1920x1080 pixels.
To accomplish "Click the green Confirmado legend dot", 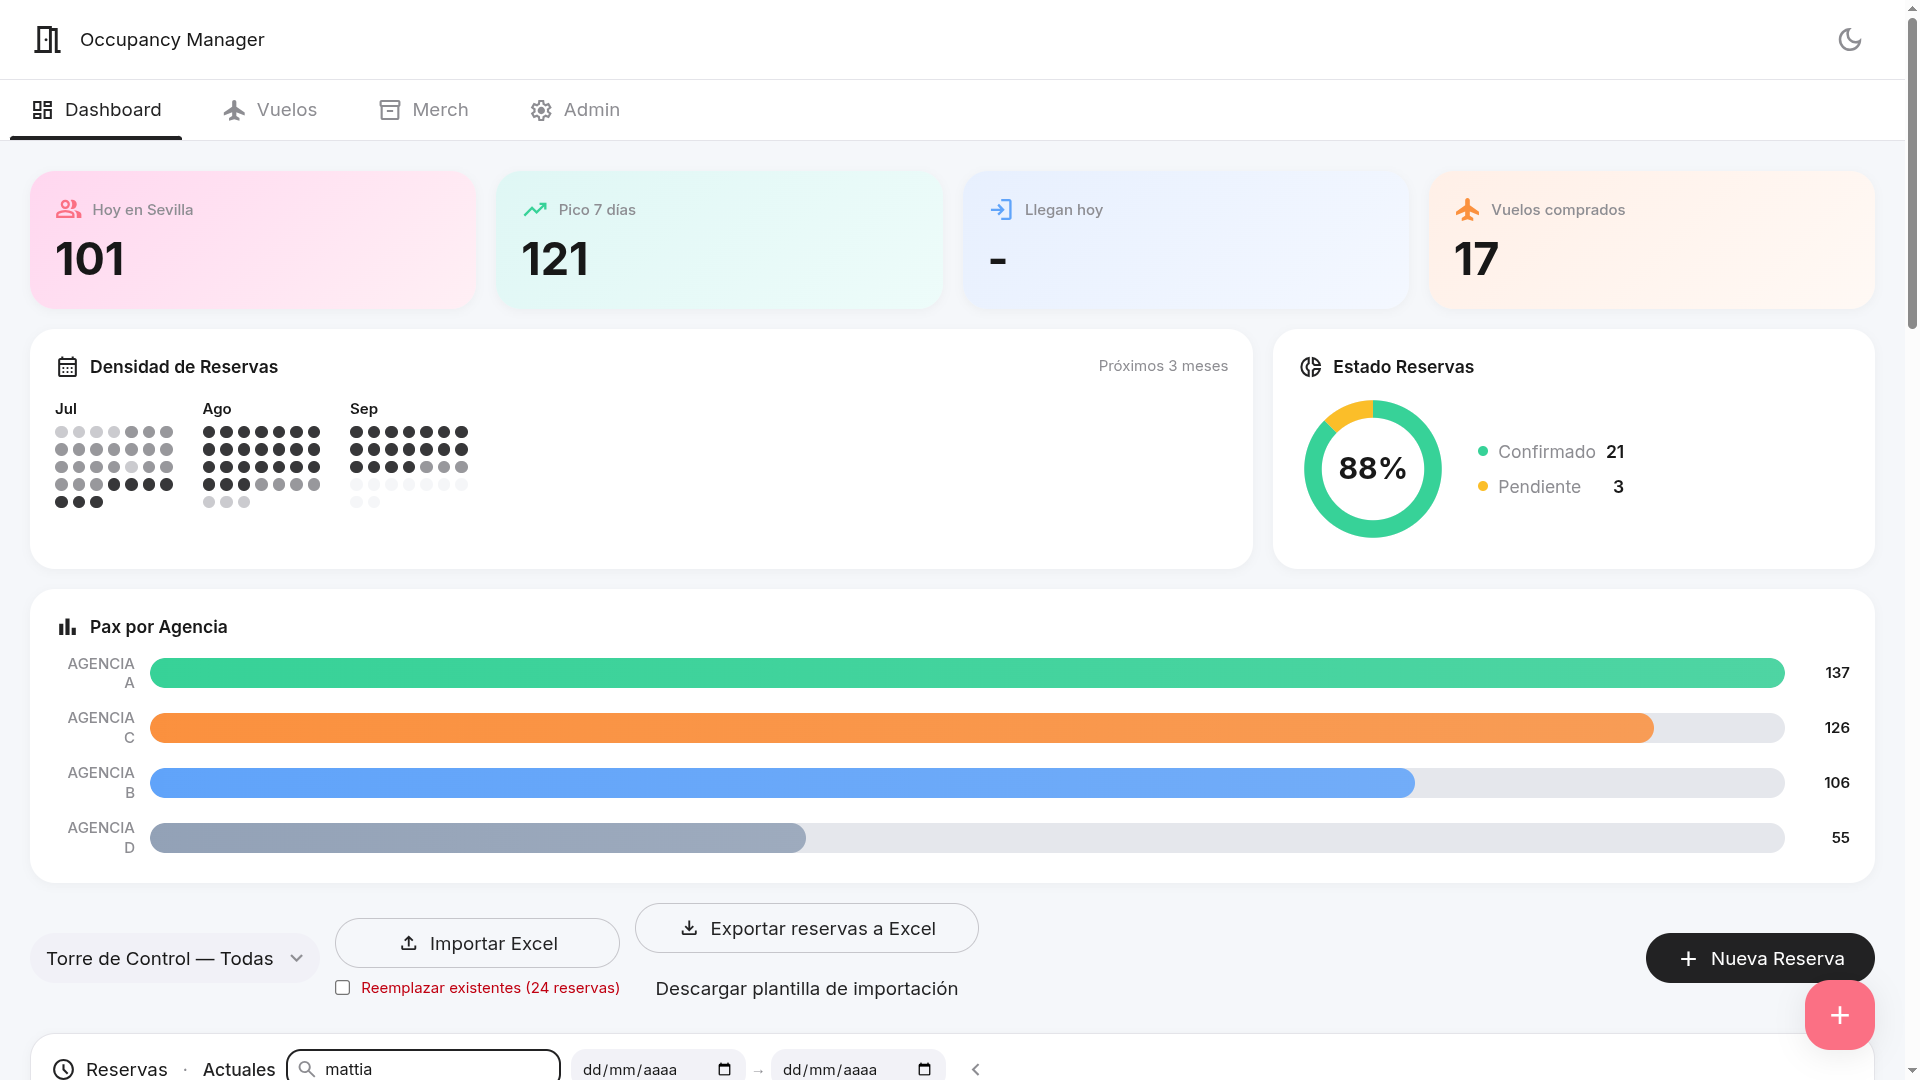I will pos(1483,452).
